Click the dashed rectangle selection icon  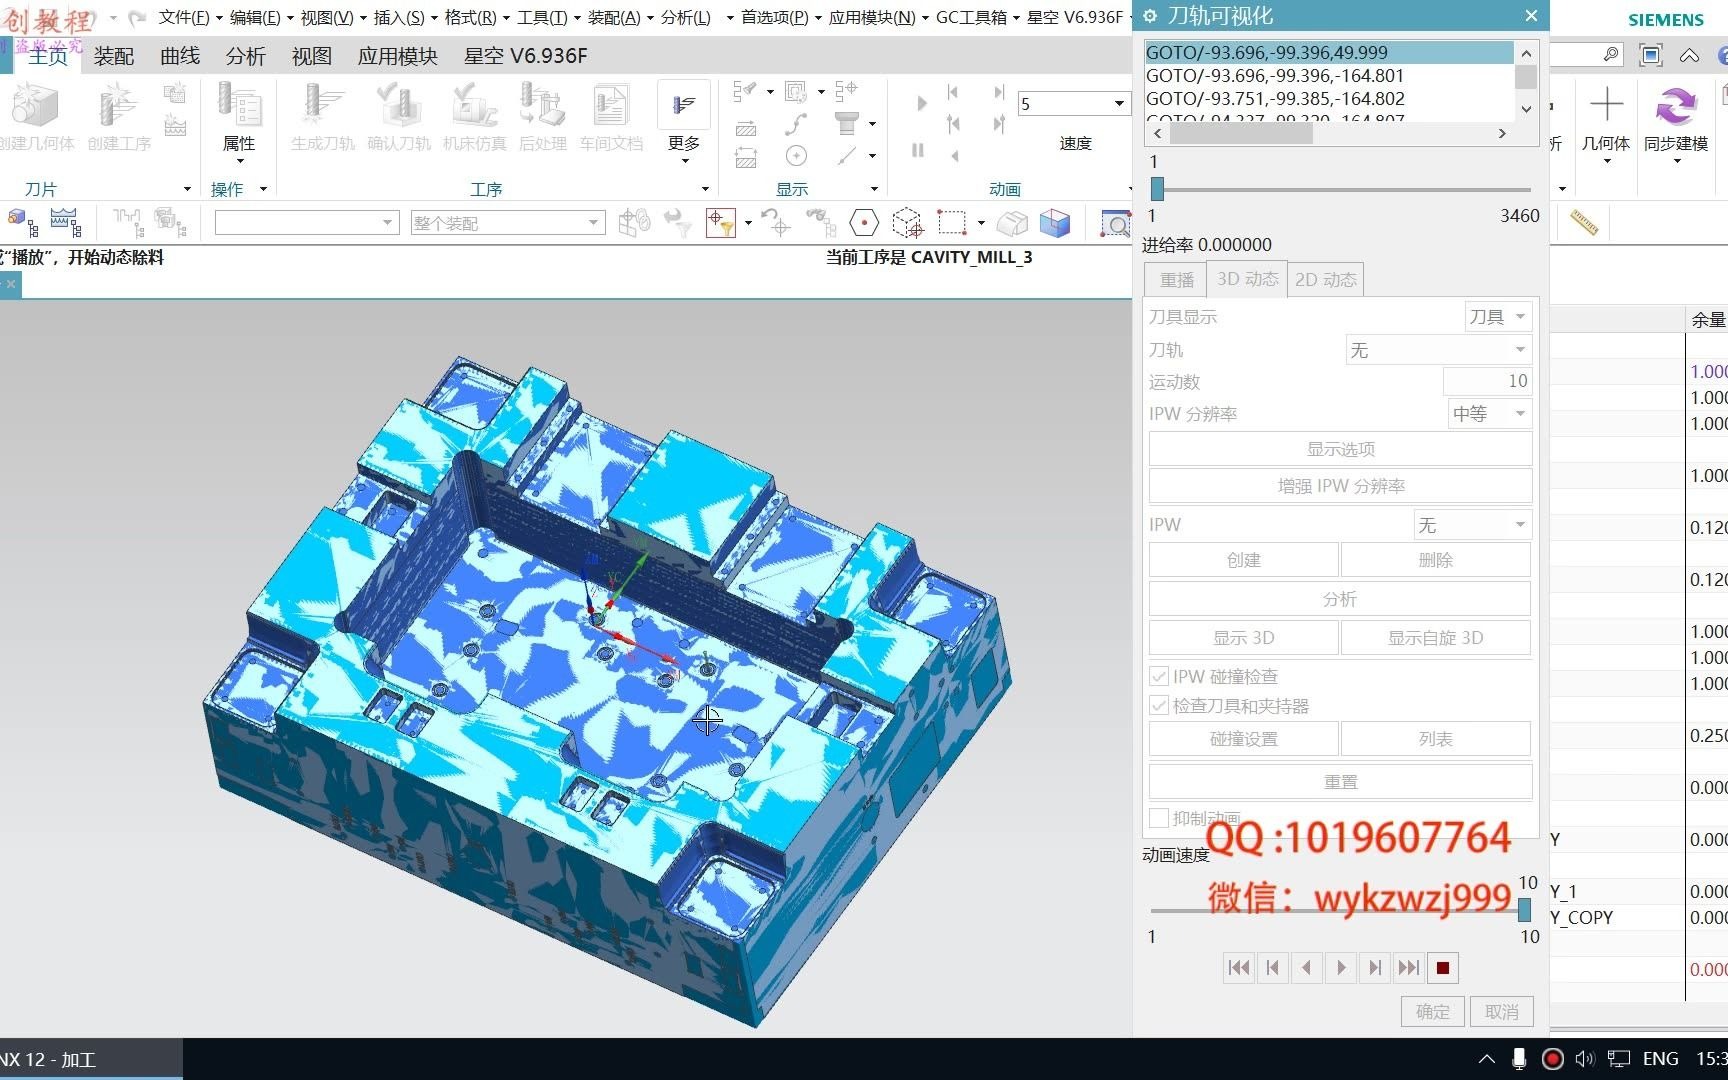coord(951,222)
